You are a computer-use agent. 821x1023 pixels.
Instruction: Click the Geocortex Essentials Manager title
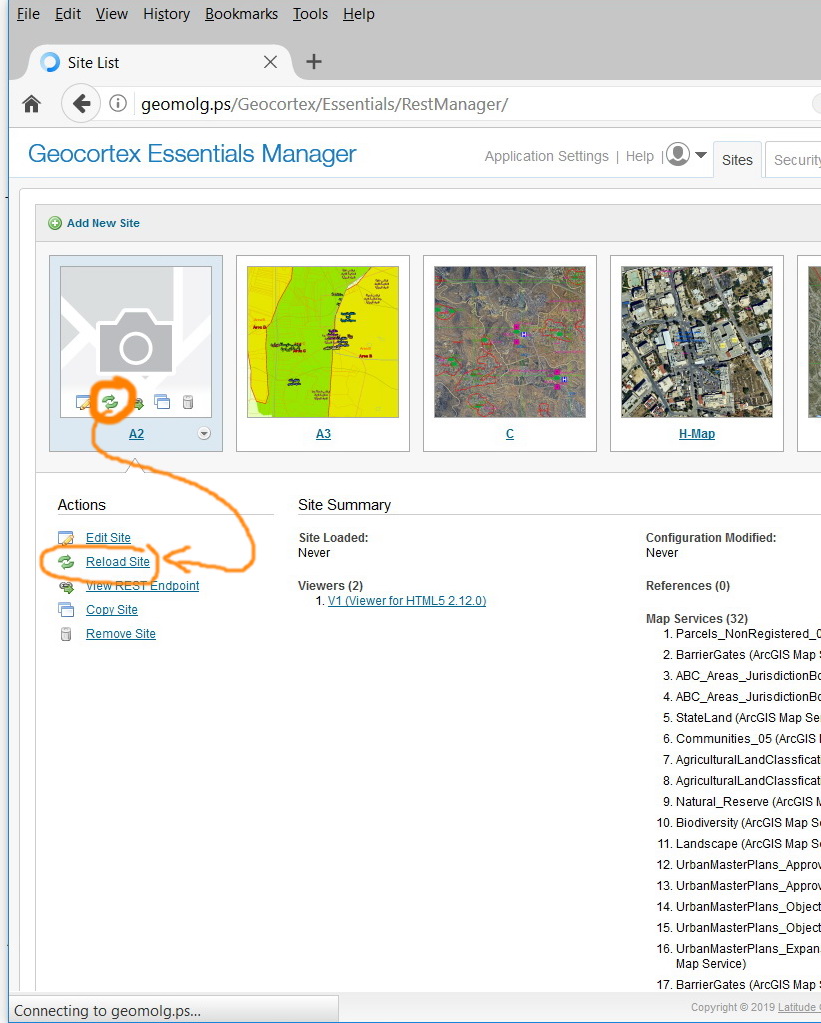click(x=192, y=154)
